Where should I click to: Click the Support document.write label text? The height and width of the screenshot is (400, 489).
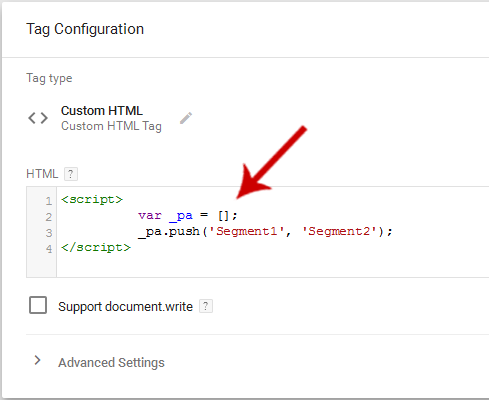pyautogui.click(x=125, y=307)
